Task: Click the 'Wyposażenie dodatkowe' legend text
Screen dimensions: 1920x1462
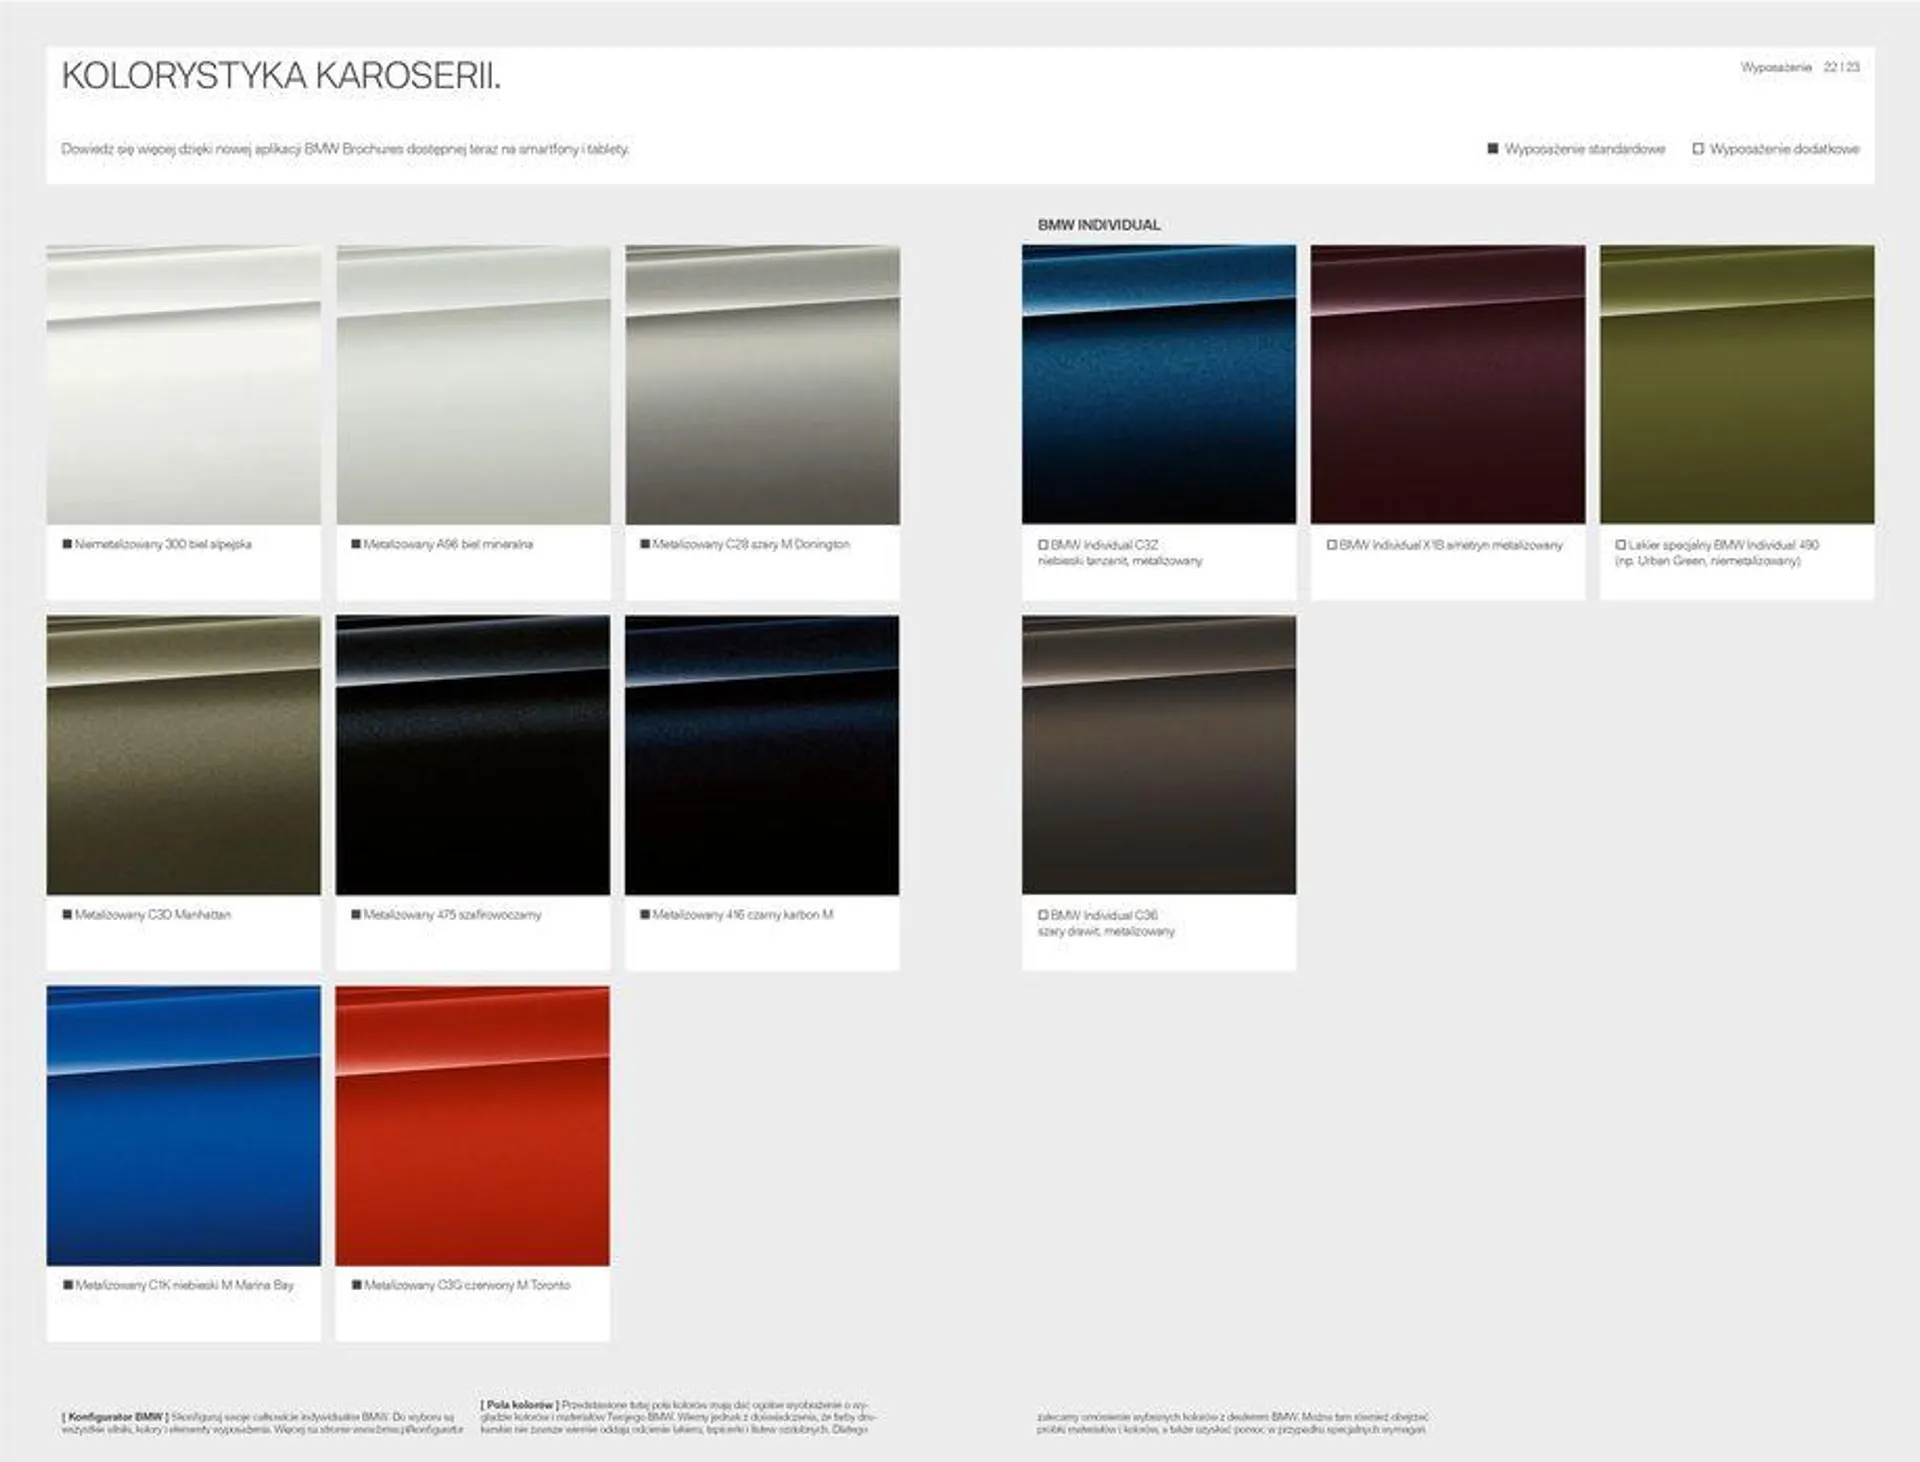Action: (x=1785, y=149)
